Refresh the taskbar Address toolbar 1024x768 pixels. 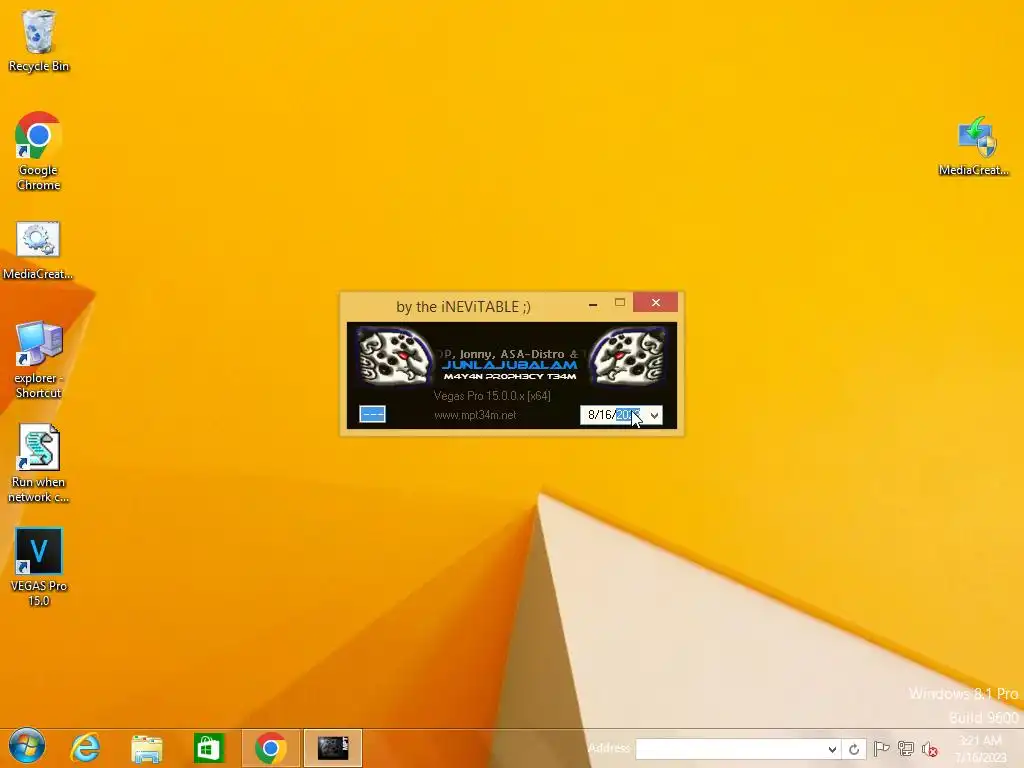coord(854,749)
